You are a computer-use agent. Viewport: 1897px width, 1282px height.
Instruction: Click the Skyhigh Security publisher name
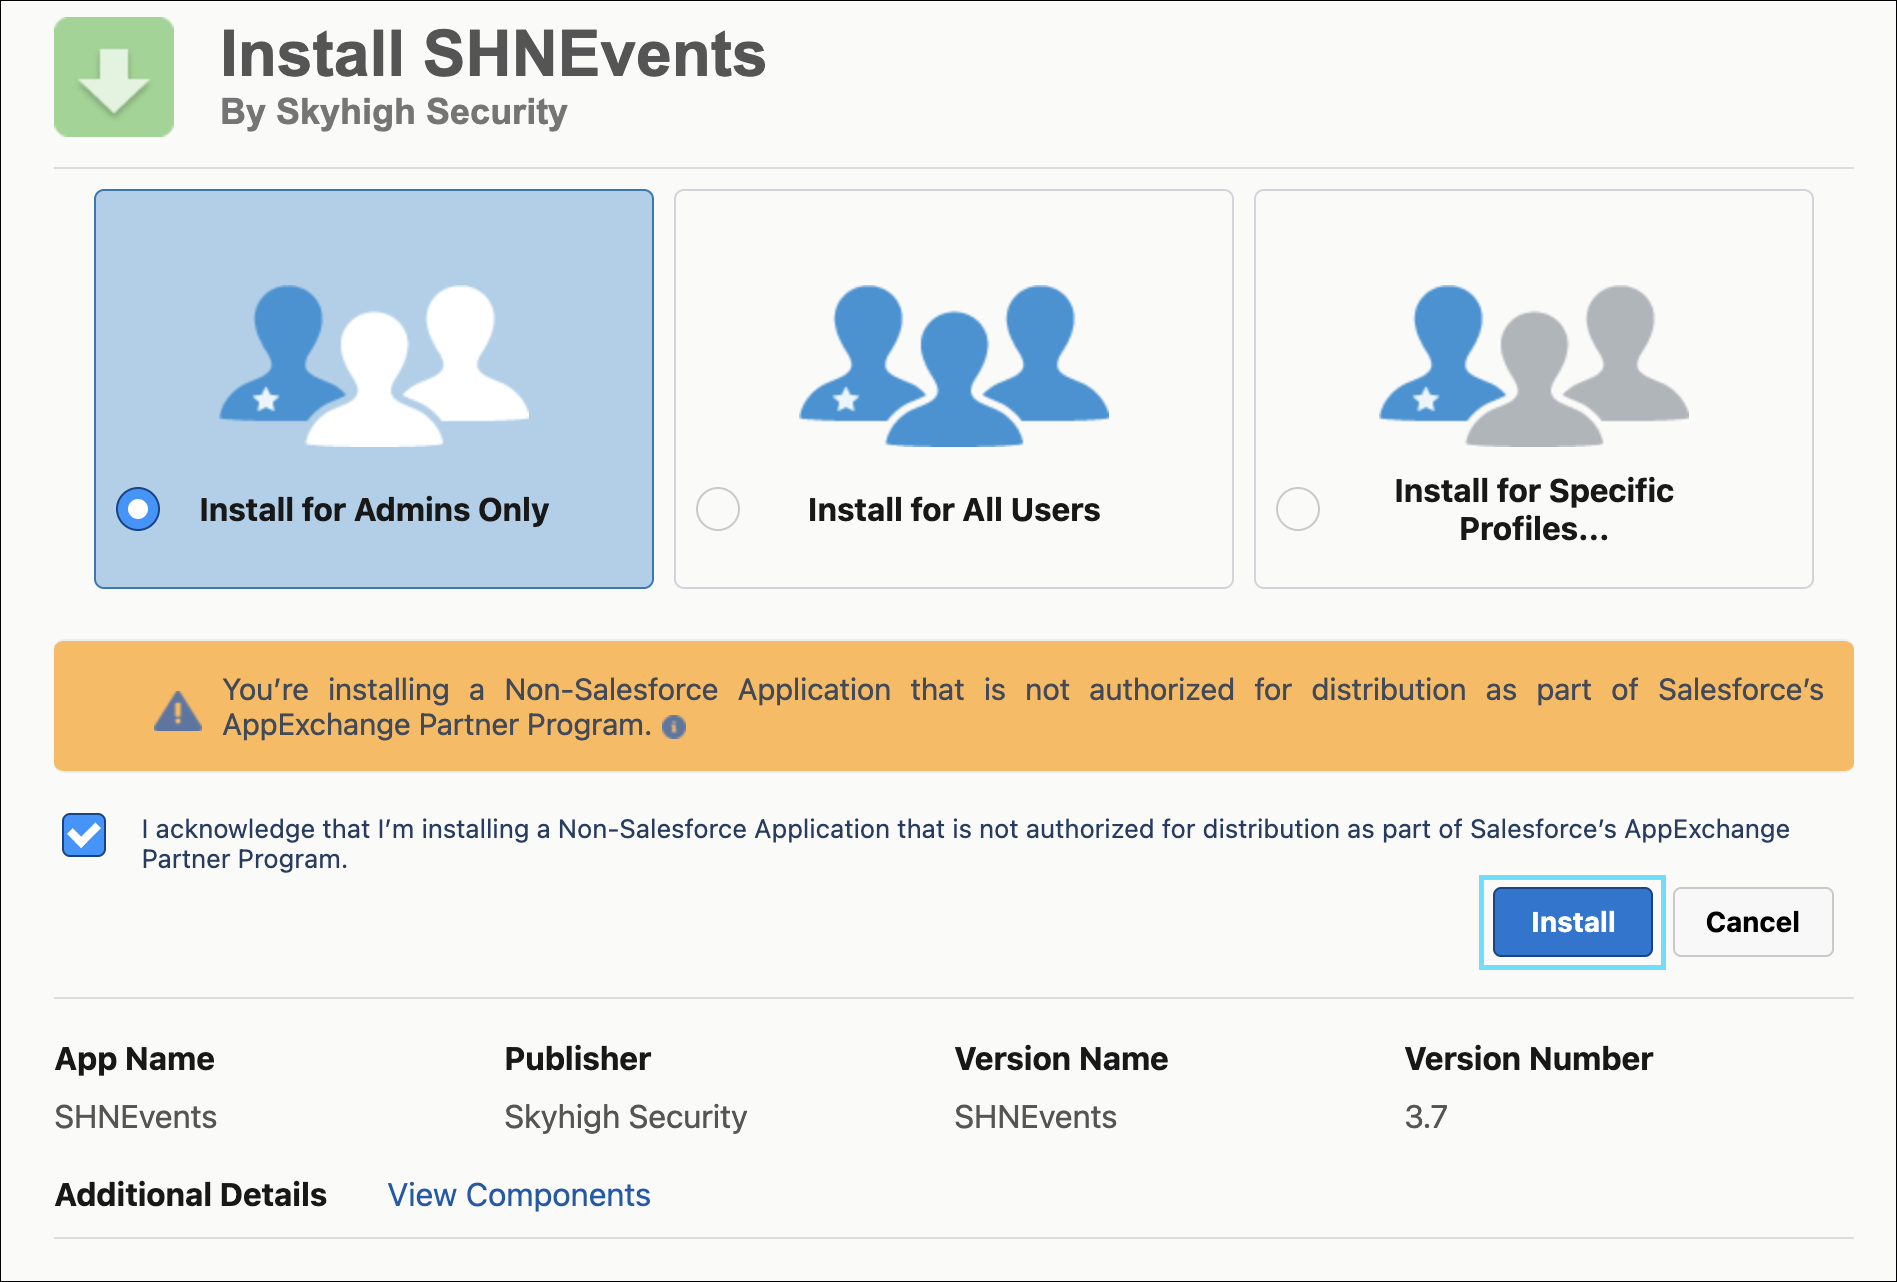pos(624,1117)
